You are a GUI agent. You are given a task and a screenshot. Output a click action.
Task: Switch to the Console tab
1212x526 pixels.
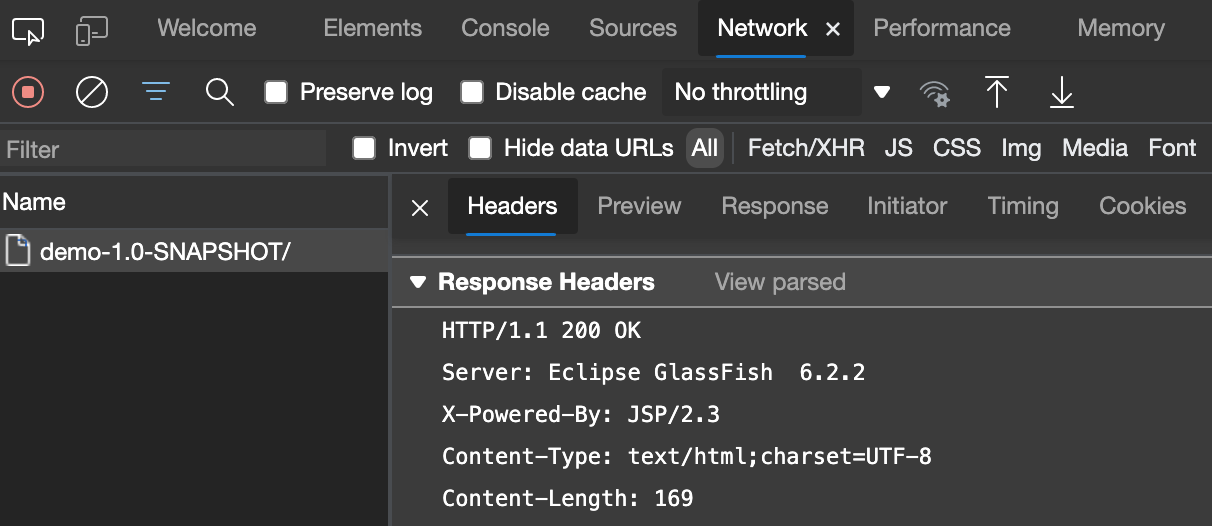pos(505,28)
